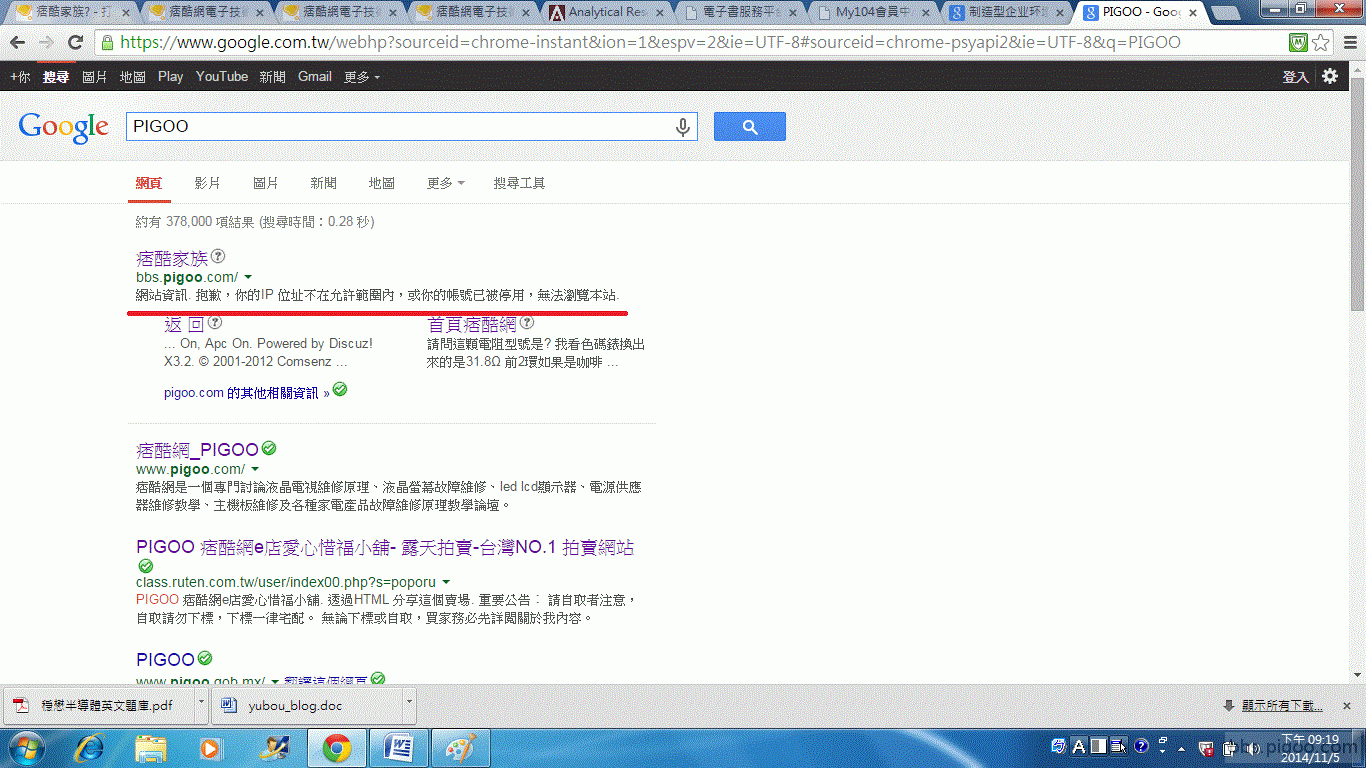This screenshot has width=1366, height=768.
Task: Open Paint from the taskbar
Action: pyautogui.click(x=461, y=748)
